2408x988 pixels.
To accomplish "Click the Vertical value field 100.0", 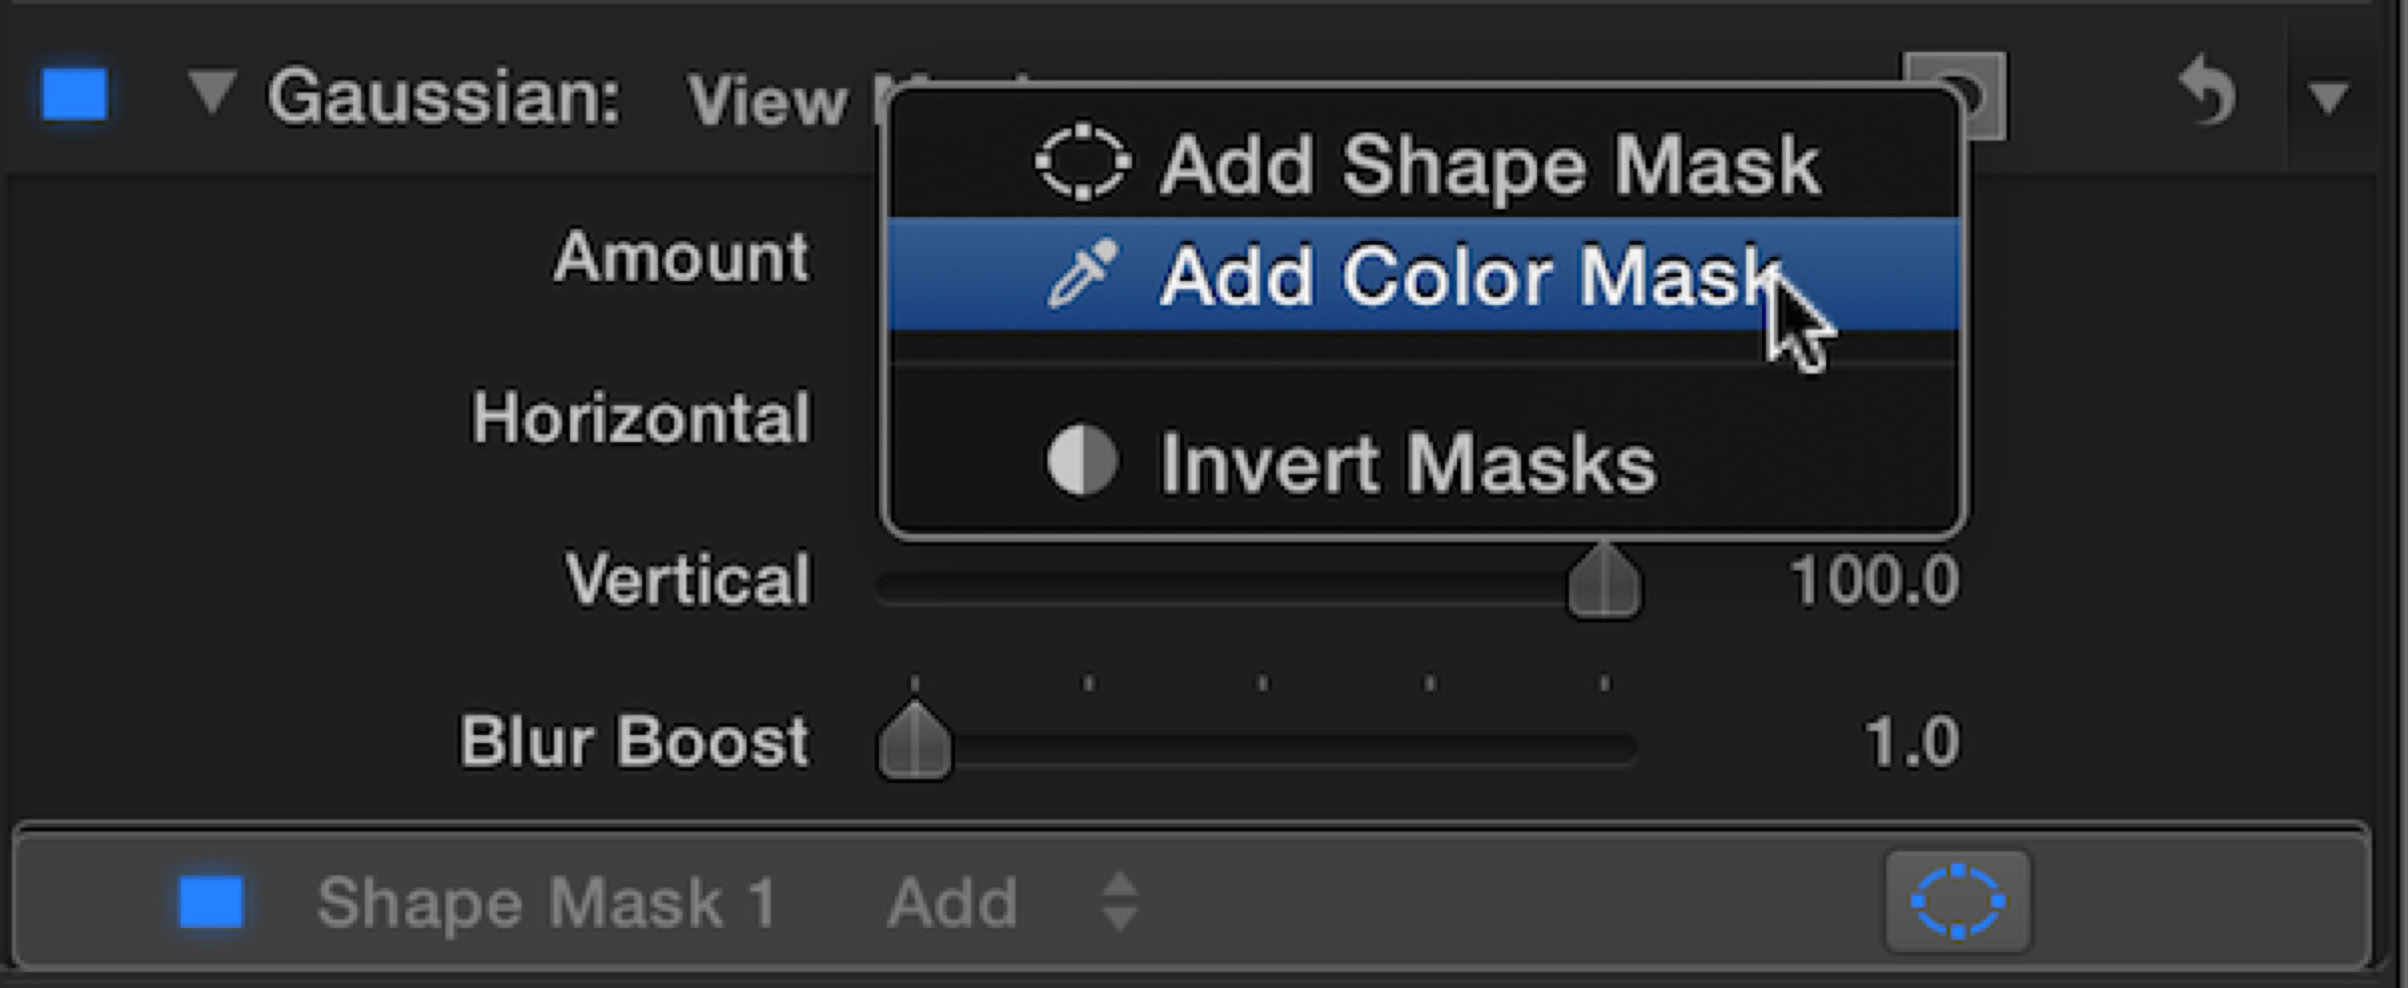I will pyautogui.click(x=1874, y=582).
